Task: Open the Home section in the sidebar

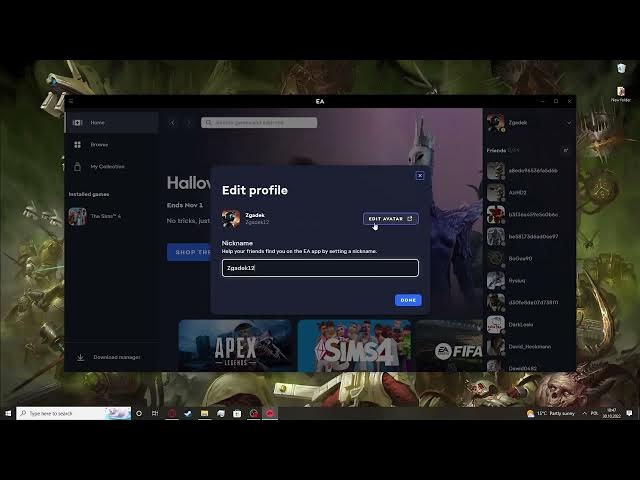Action: [x=97, y=123]
